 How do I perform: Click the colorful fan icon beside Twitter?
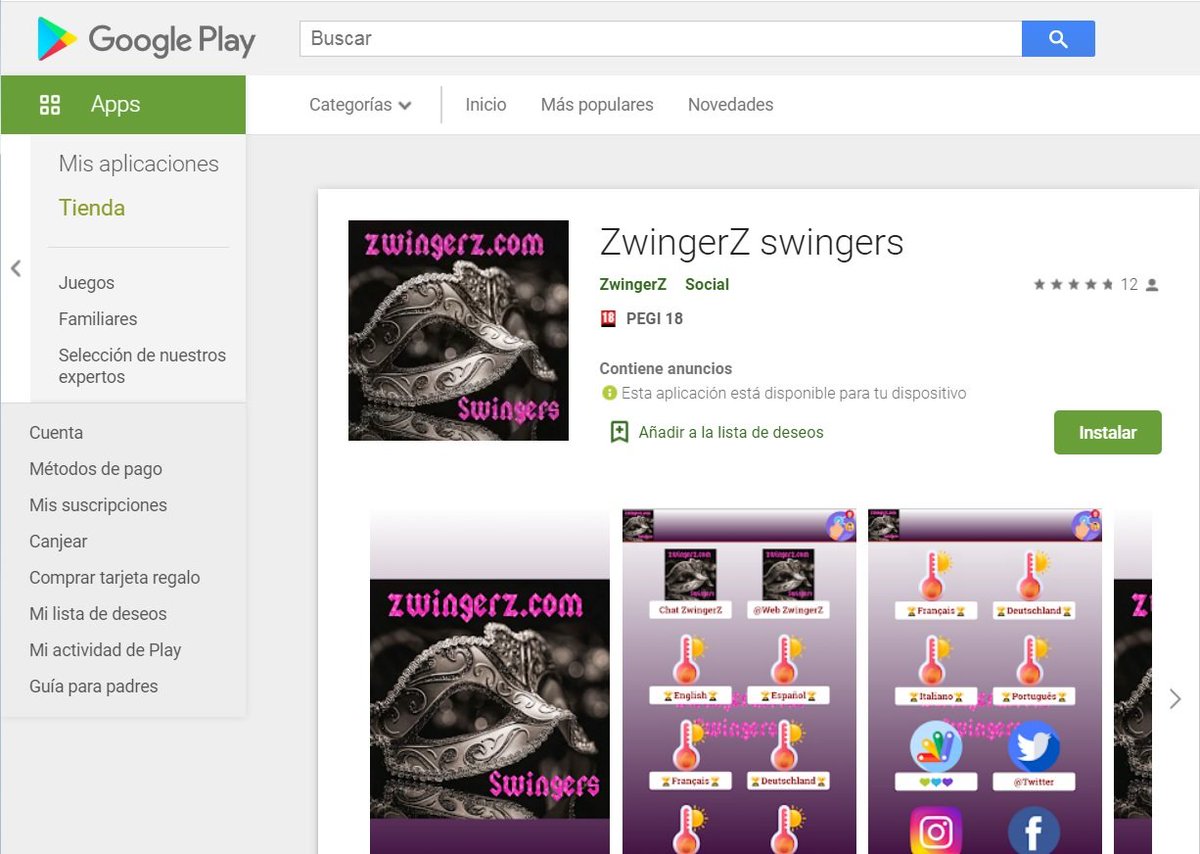936,746
